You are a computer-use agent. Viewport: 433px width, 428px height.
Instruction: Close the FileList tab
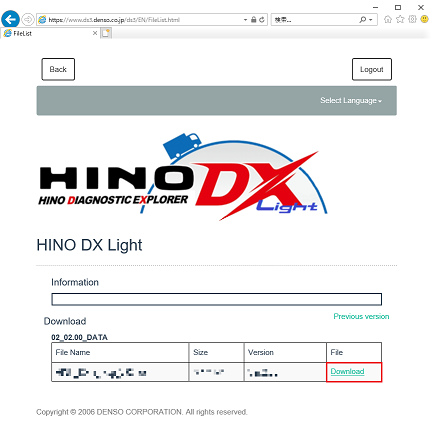coord(95,33)
